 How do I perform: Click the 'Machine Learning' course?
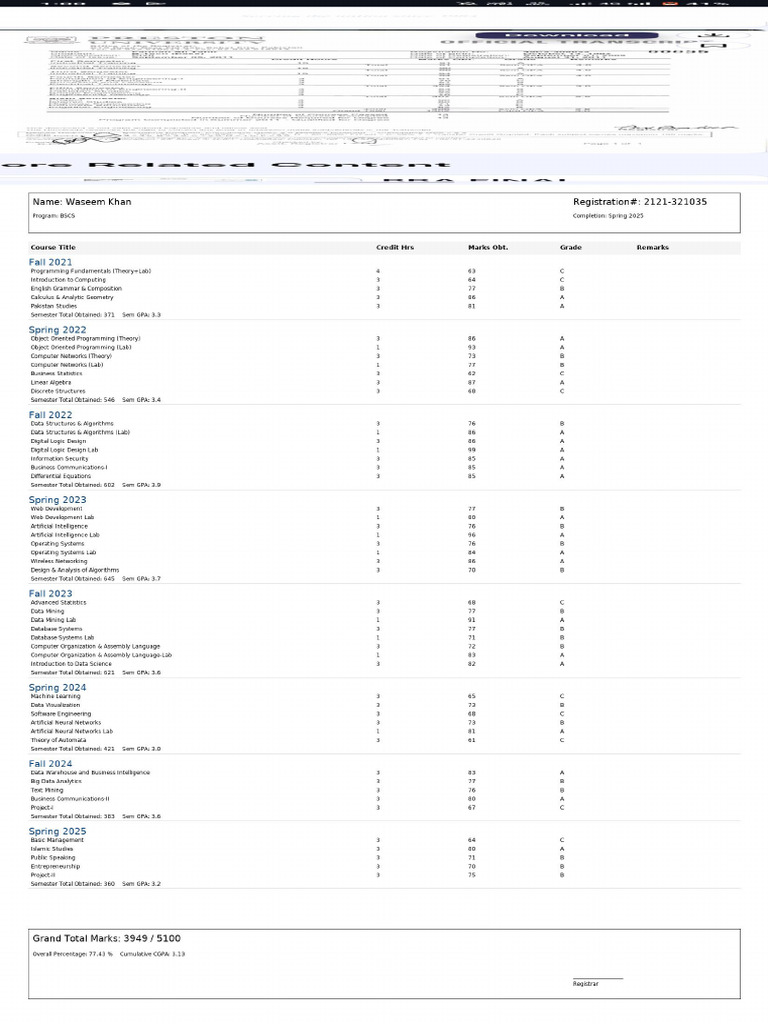(x=55, y=697)
